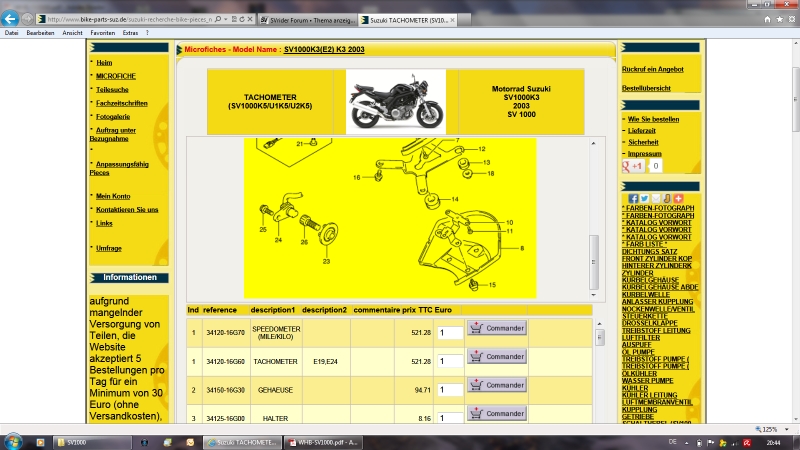Open MICROFICHE link

tap(116, 76)
